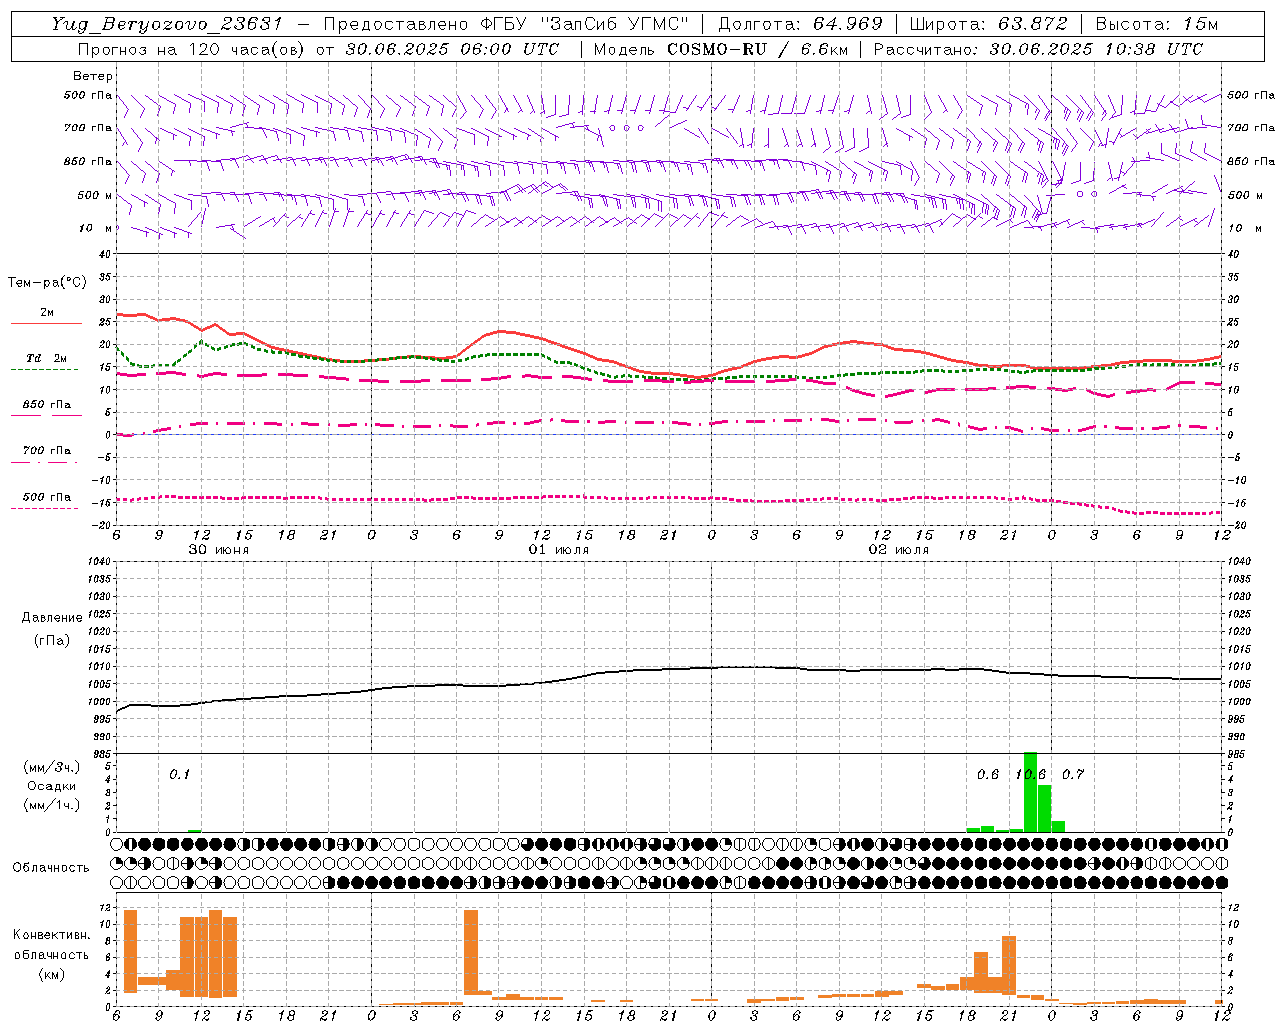Click the Давление pressure panel label
This screenshot has height=1024, width=1280.
(52, 618)
